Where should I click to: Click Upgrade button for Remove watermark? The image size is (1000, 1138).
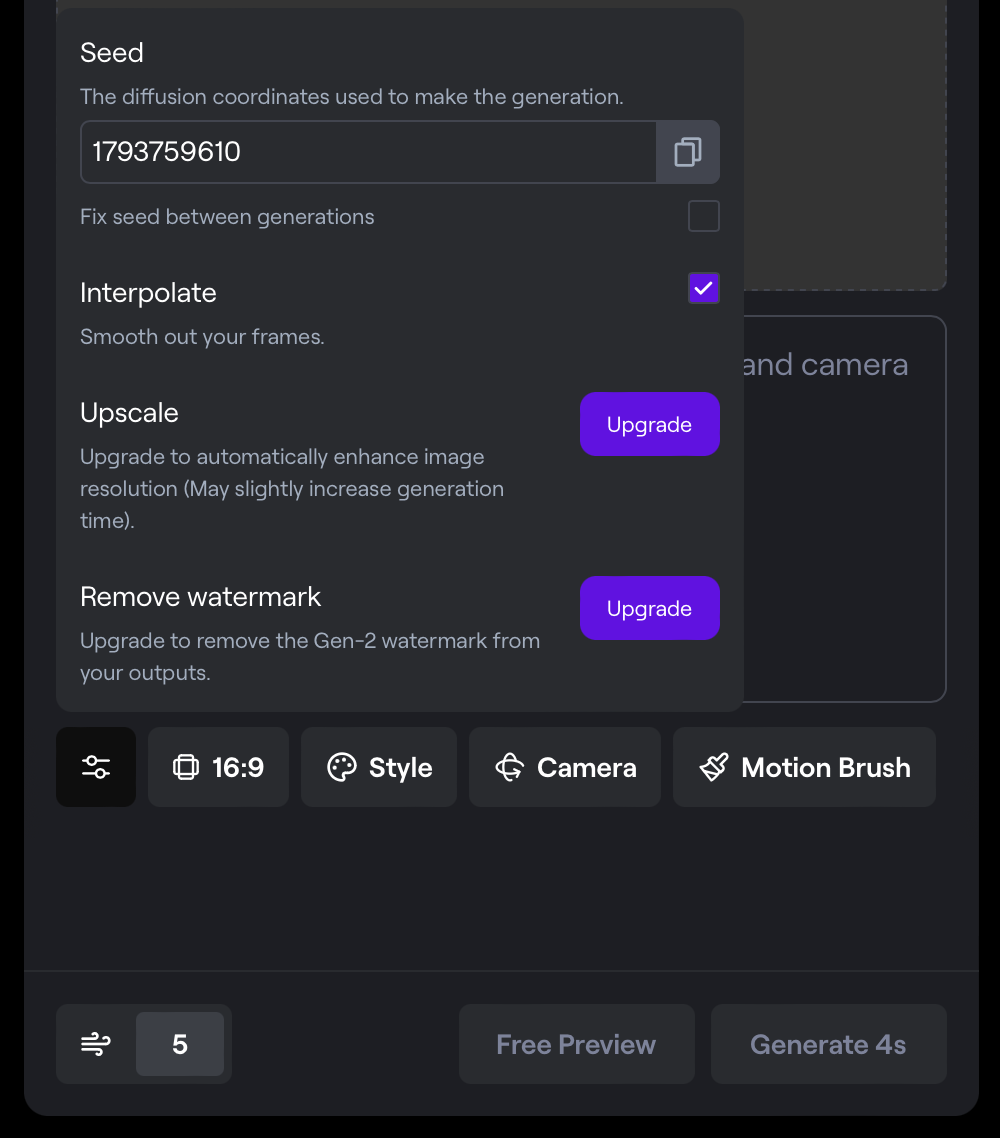649,608
